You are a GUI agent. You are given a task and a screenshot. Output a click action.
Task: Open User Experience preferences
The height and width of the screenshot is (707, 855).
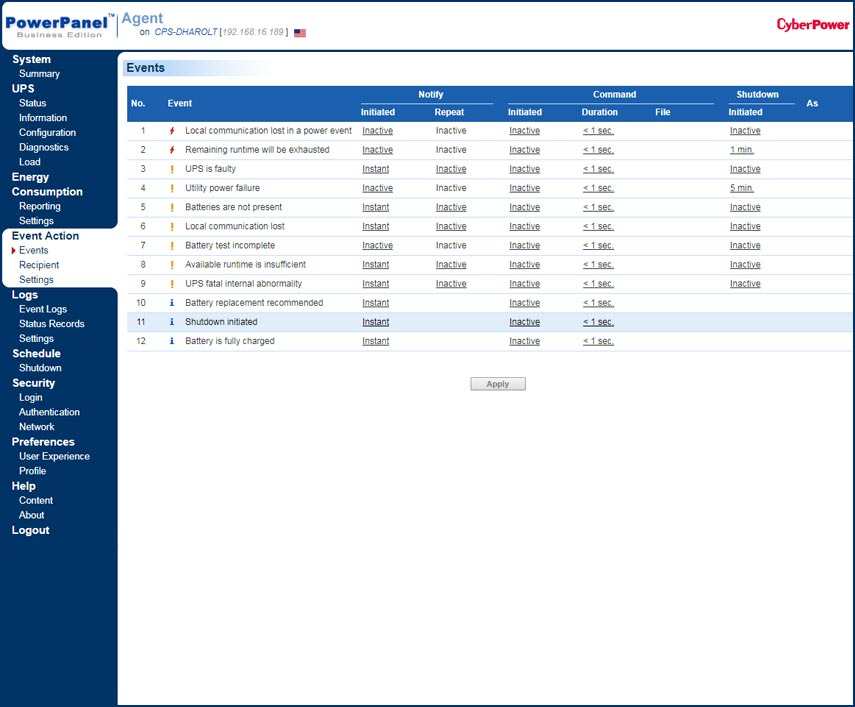click(x=55, y=456)
